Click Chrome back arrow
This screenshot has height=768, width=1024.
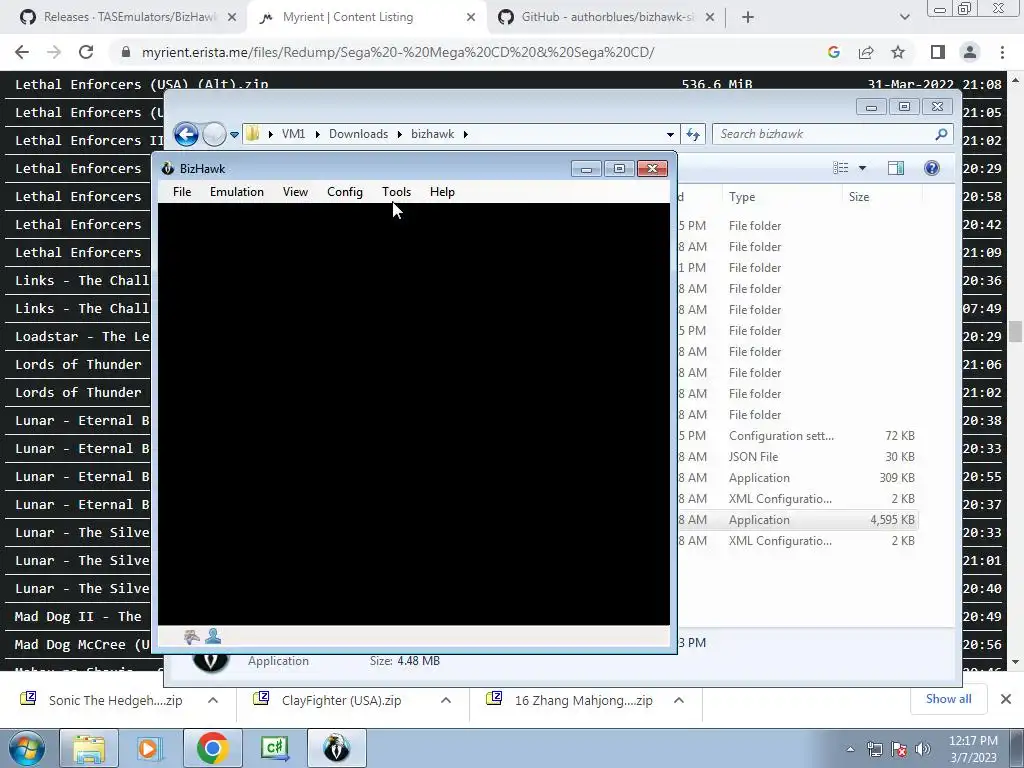pos(22,52)
